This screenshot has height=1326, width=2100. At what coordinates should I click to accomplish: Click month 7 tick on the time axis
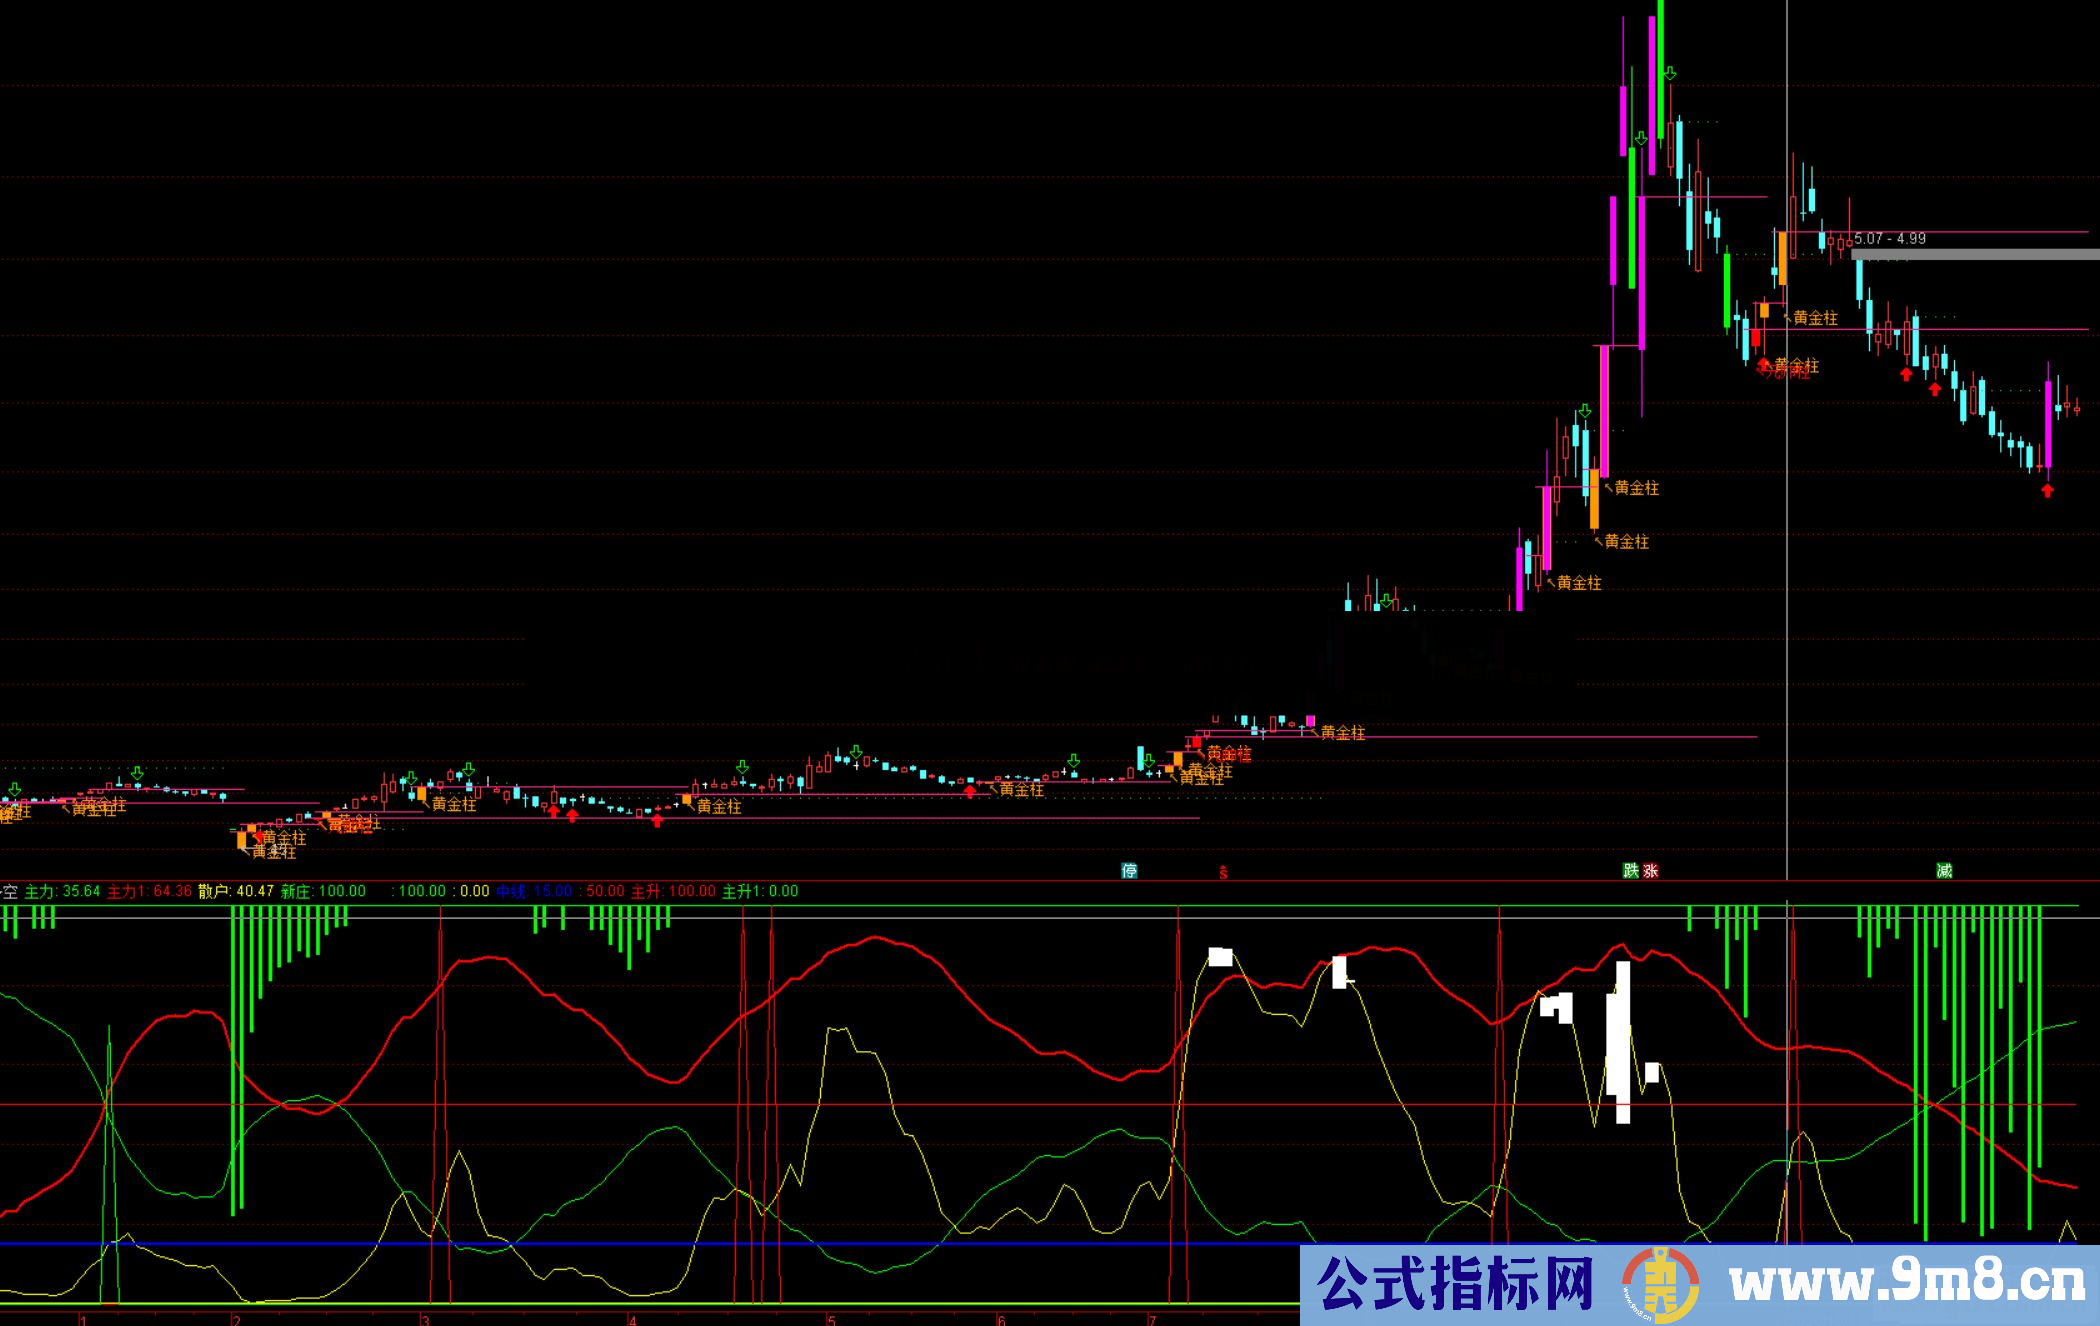pyautogui.click(x=1152, y=1320)
